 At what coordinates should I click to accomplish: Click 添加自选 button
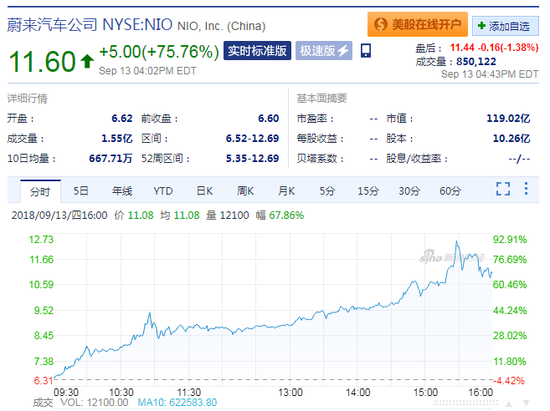click(505, 26)
